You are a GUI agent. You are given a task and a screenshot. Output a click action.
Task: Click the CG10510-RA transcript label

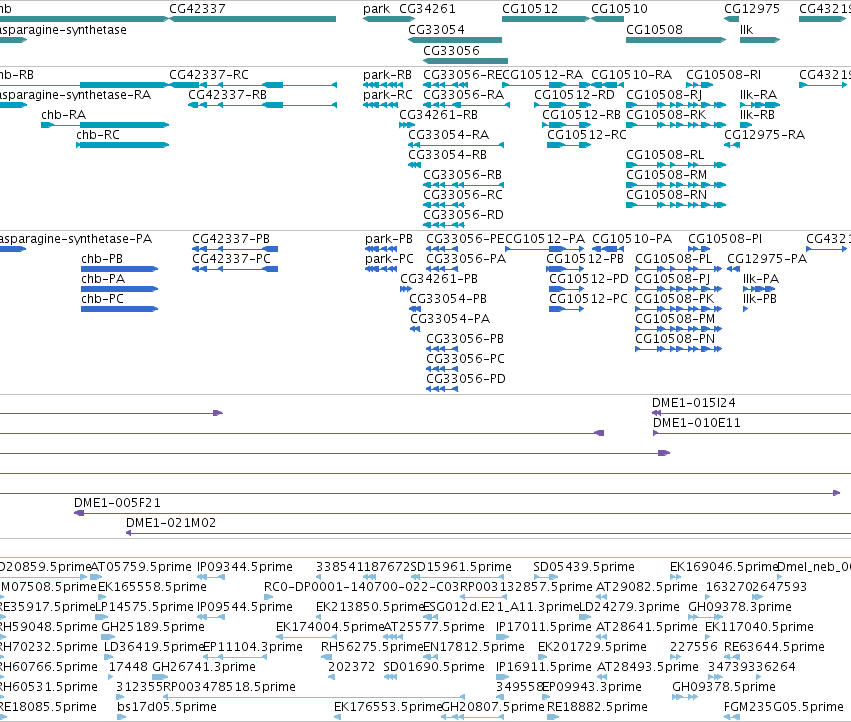pyautogui.click(x=631, y=74)
